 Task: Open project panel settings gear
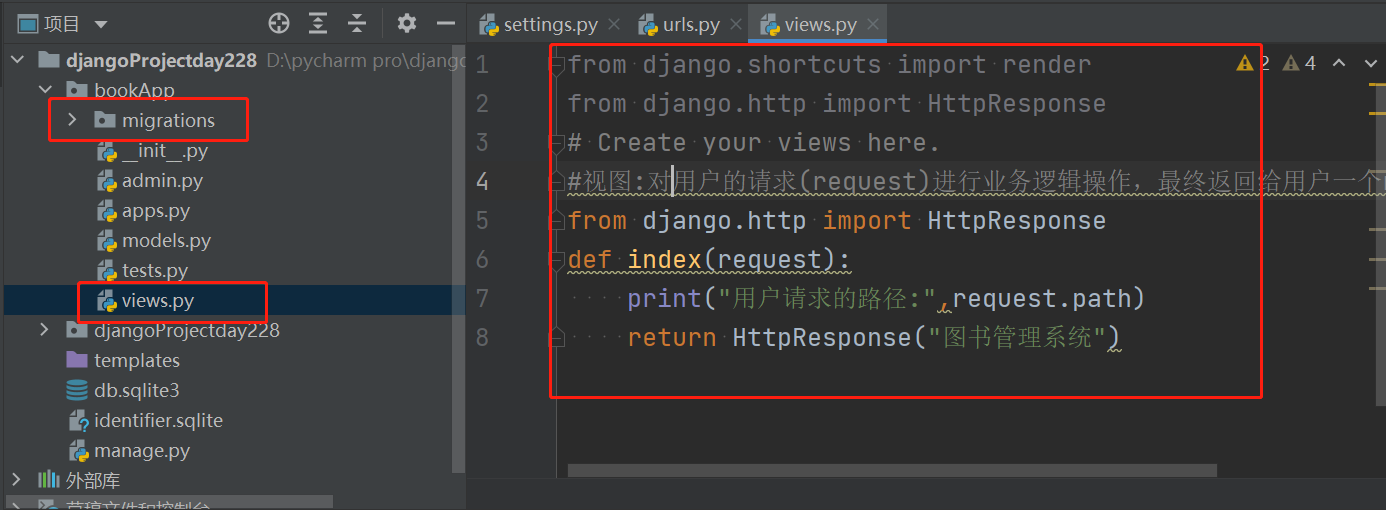[x=406, y=23]
